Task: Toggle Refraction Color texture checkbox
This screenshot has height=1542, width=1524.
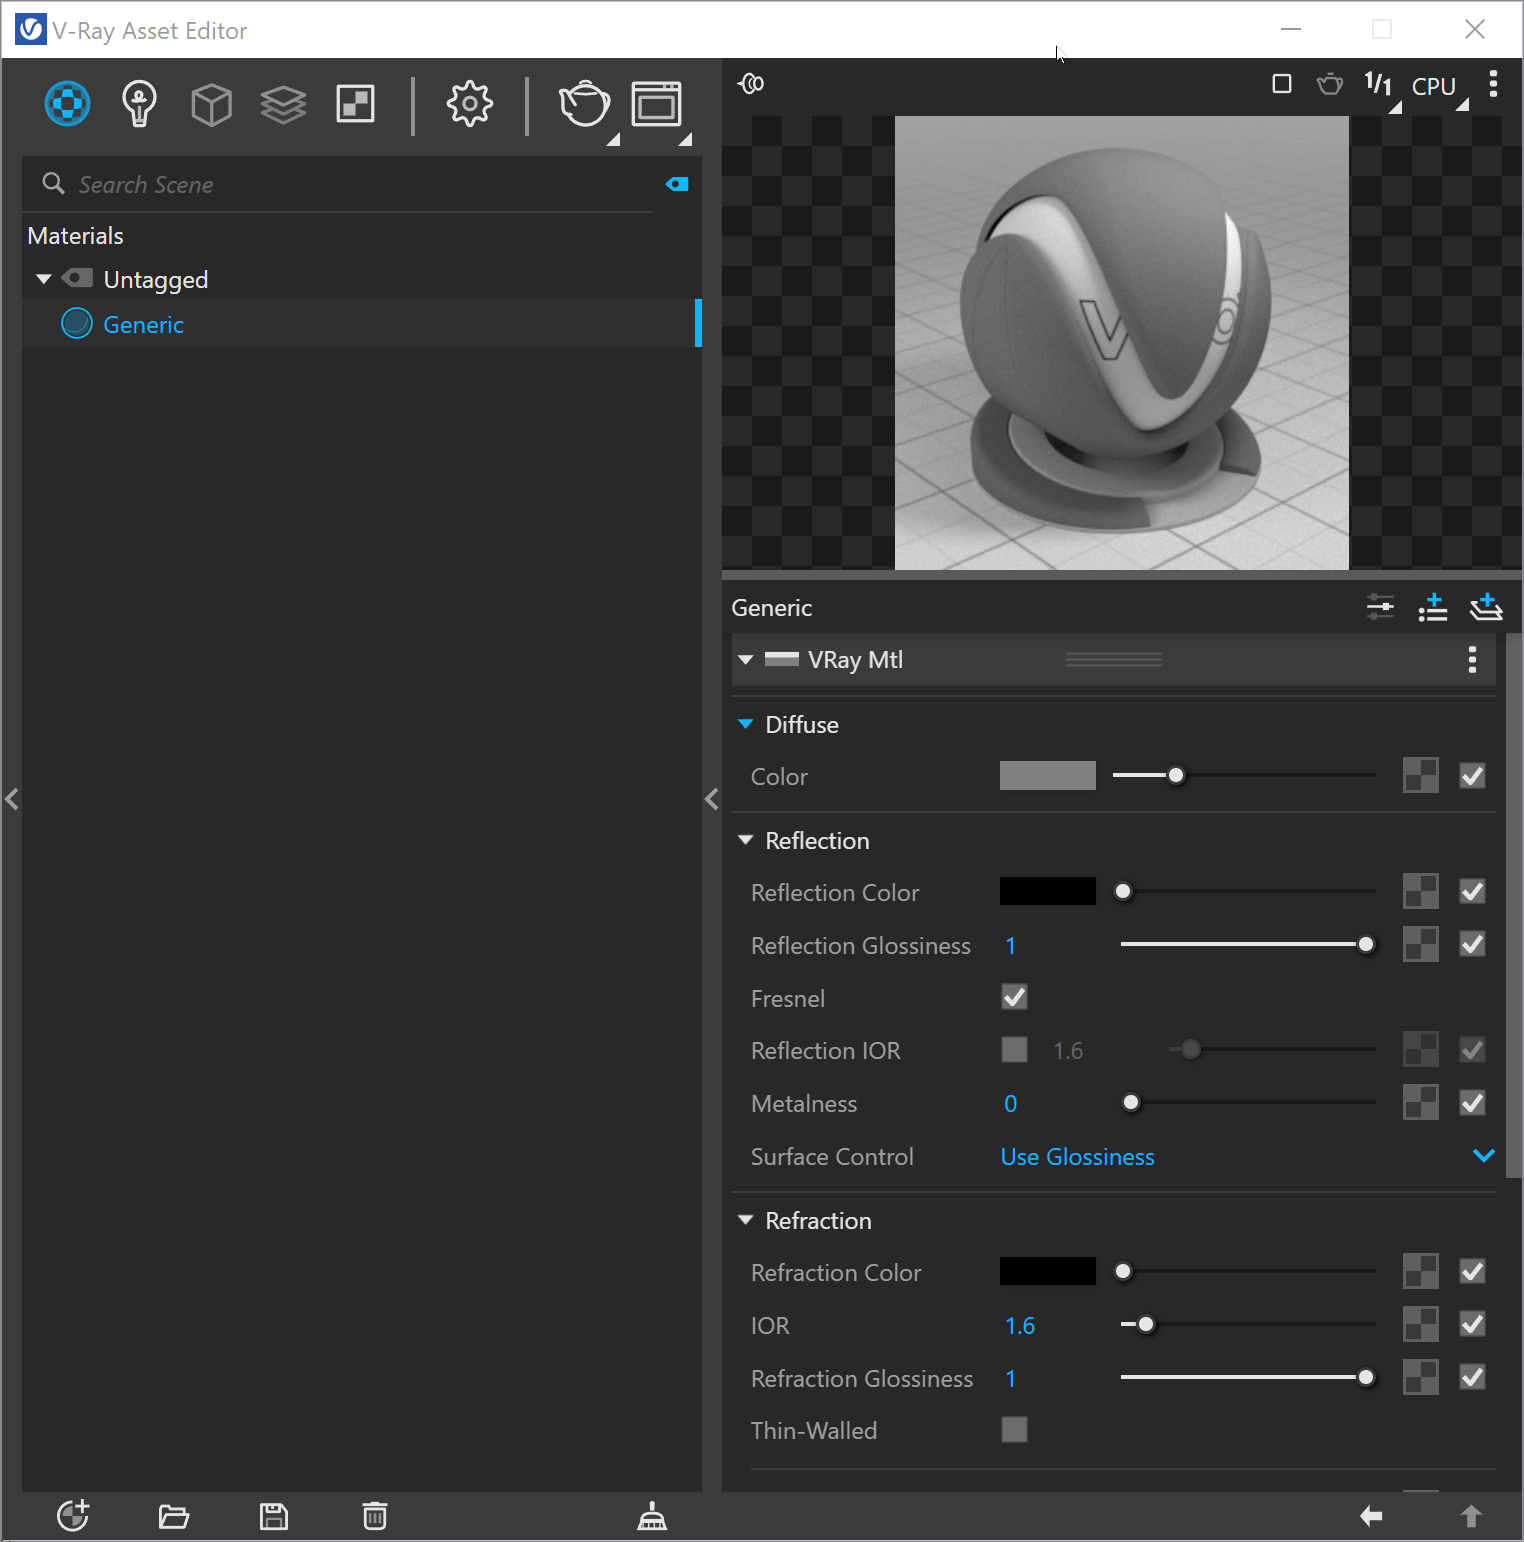Action: (x=1472, y=1271)
